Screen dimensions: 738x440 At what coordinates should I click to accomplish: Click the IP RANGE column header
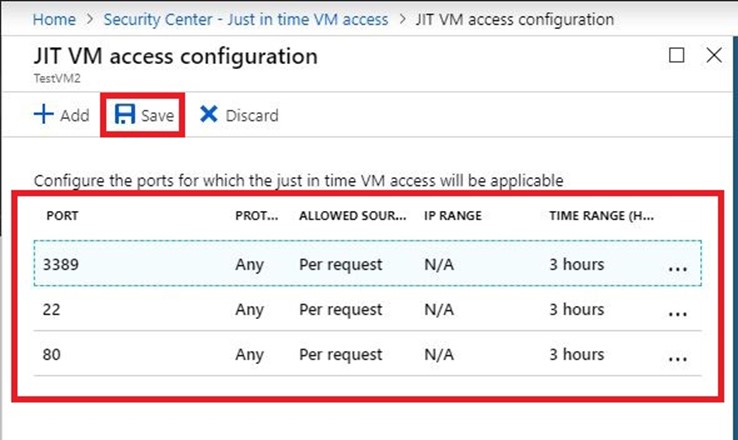(x=453, y=216)
